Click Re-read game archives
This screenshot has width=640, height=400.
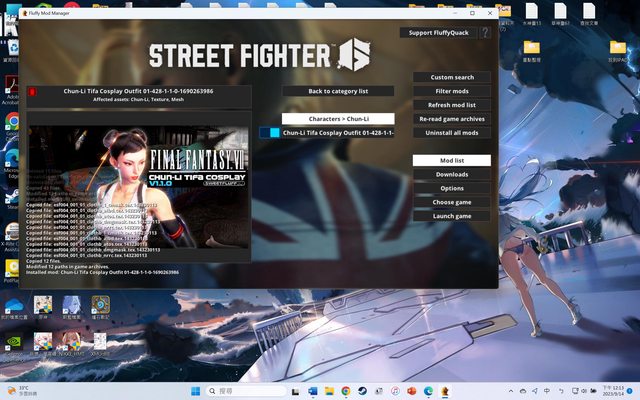[451, 119]
